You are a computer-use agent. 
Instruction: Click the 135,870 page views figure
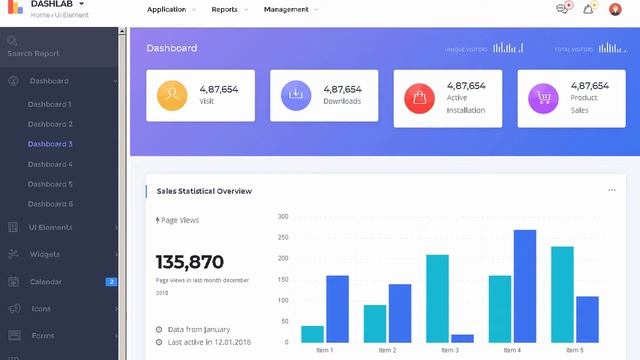point(190,262)
